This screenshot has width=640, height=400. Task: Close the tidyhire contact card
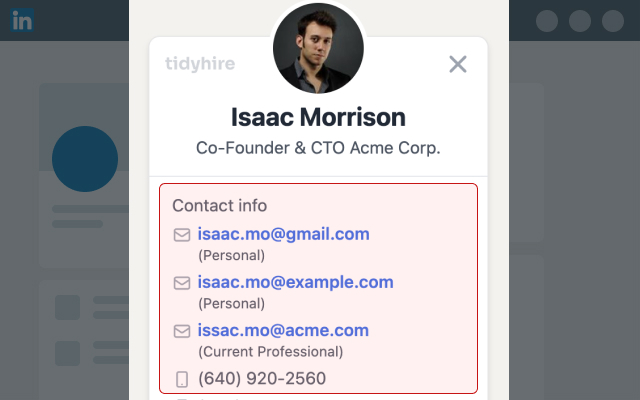tap(458, 64)
